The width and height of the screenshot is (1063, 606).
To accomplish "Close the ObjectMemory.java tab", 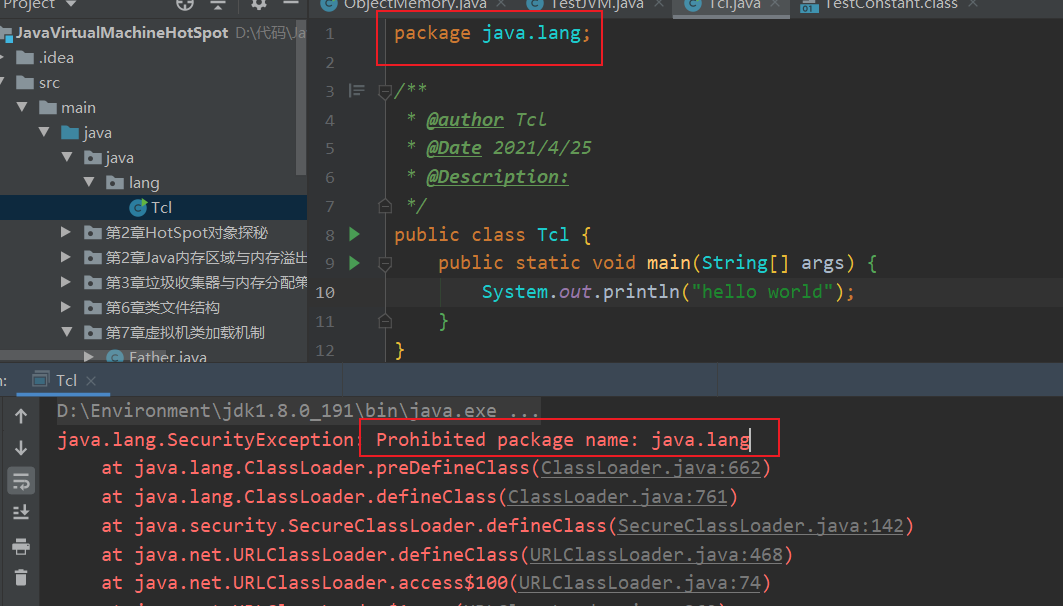I will click(x=501, y=5).
